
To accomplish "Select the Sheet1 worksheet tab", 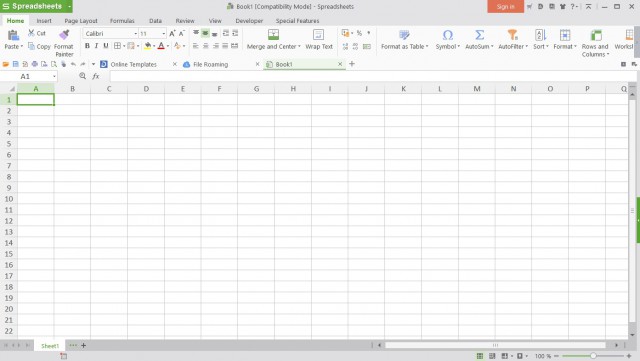I will (50, 346).
